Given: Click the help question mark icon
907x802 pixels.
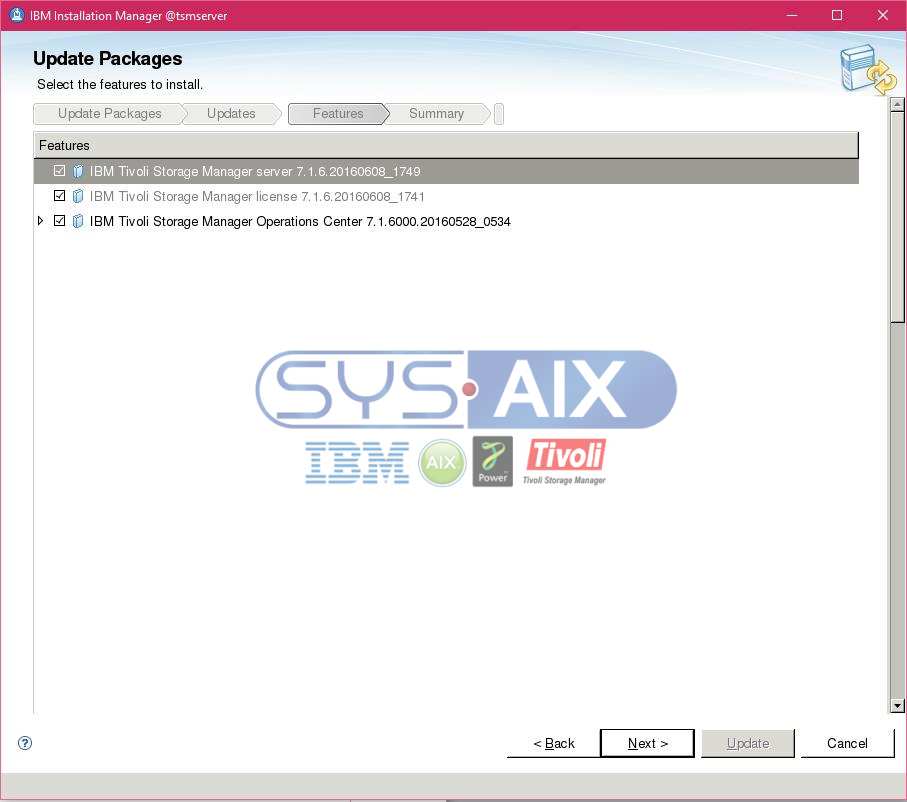Looking at the screenshot, I should (25, 743).
